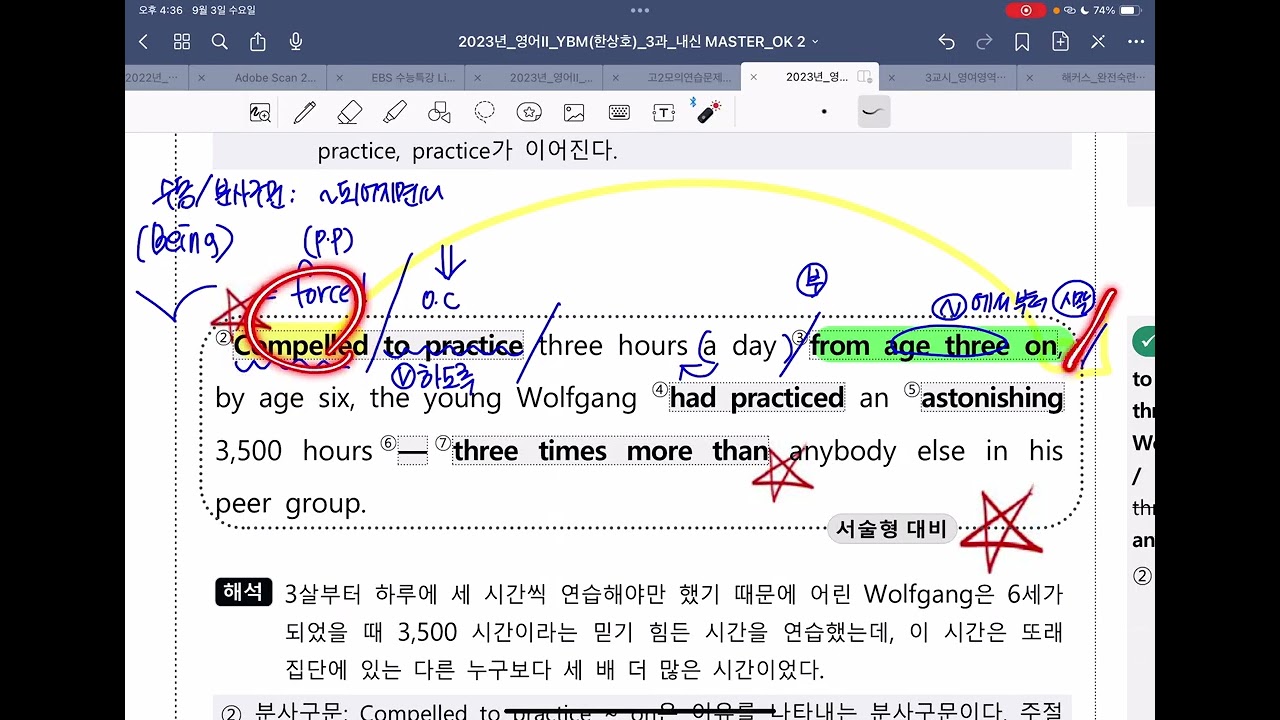Select the Image insert tool
The width and height of the screenshot is (1280, 720).
(574, 112)
